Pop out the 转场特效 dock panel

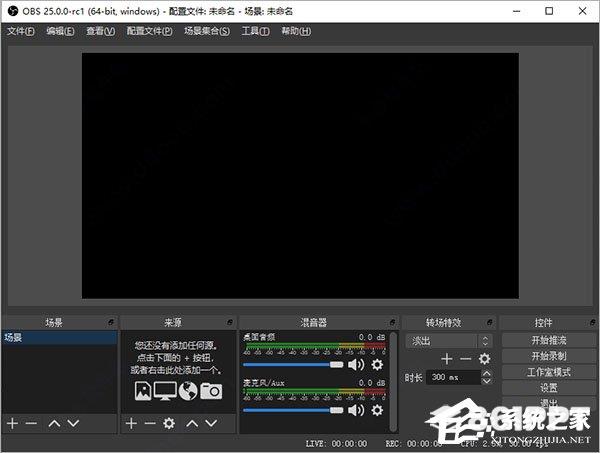click(489, 322)
